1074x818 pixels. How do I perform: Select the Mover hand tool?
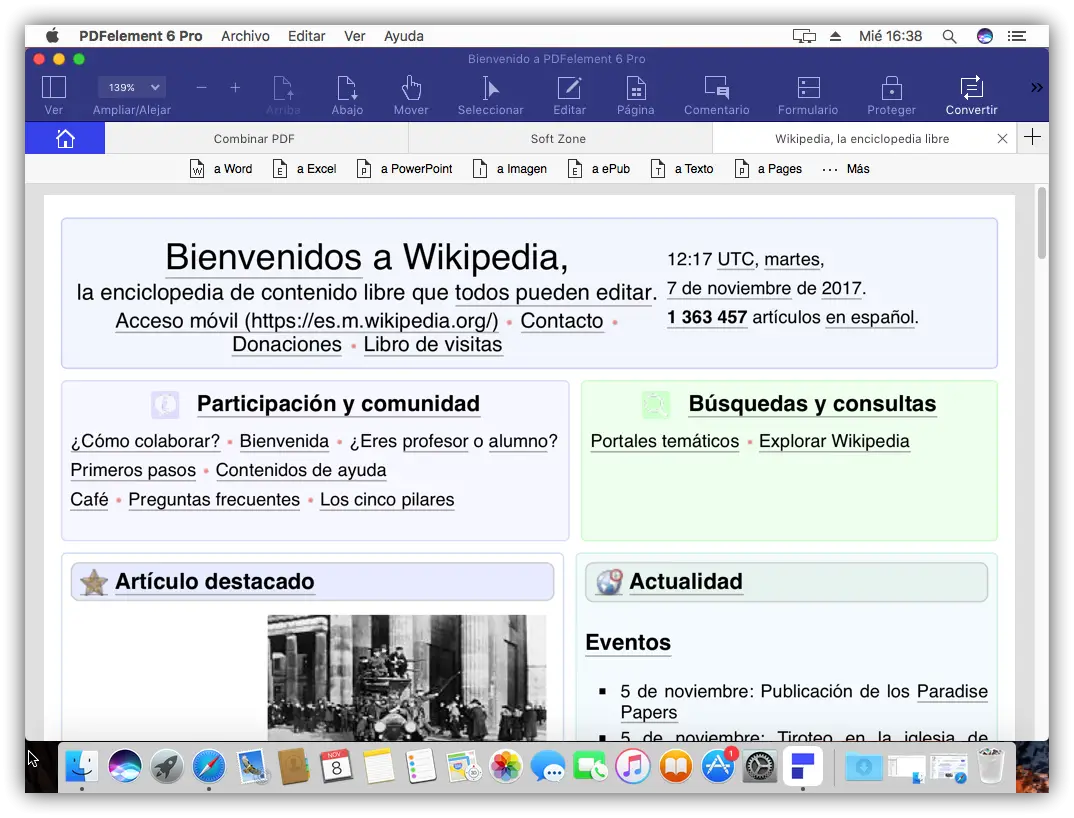point(411,95)
